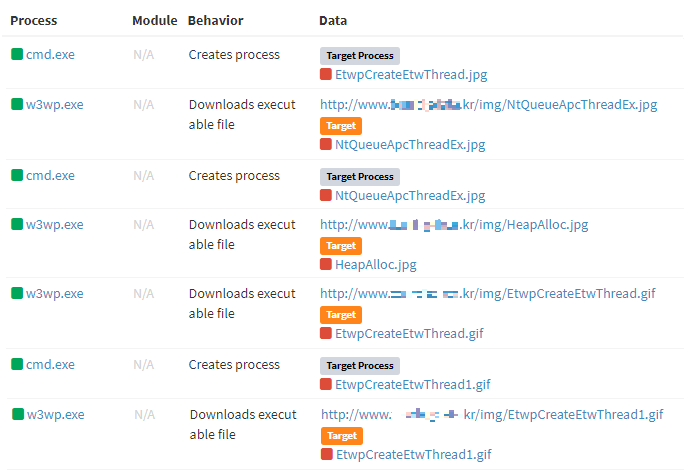Open URL ending in NtQueueApcThreadEx.jpg
Viewport: 692px width, 474px height.
[488, 104]
